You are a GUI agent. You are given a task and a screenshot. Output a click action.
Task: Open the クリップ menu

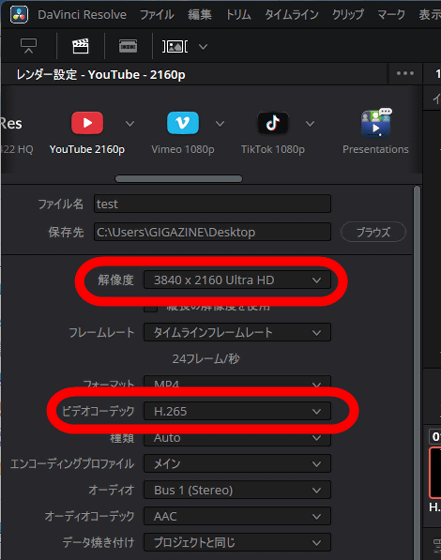coord(348,15)
